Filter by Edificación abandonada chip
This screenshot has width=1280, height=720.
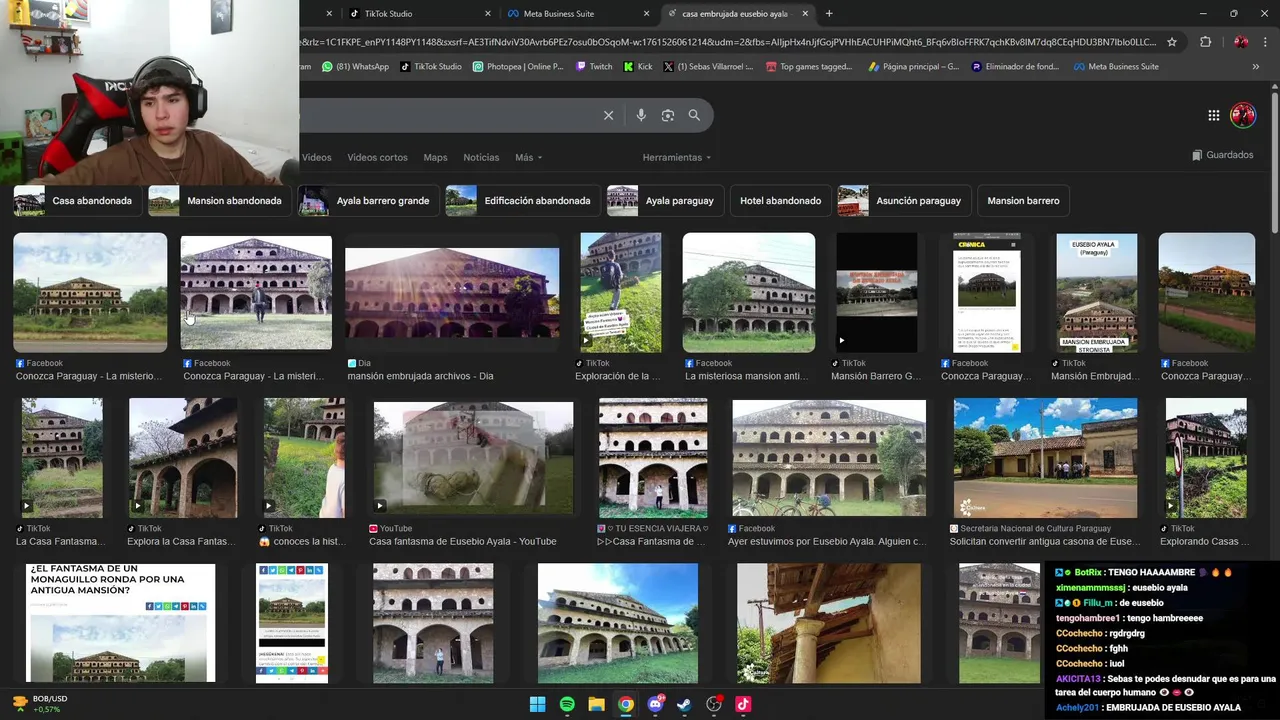pyautogui.click(x=523, y=200)
